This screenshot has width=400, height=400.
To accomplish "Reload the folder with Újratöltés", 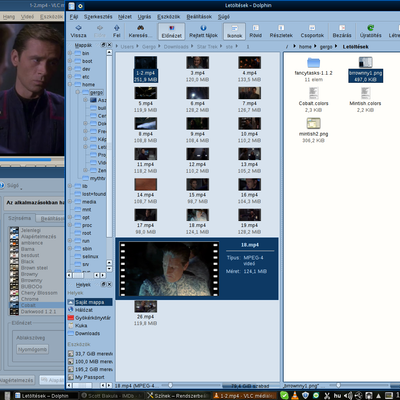I will pos(370,31).
